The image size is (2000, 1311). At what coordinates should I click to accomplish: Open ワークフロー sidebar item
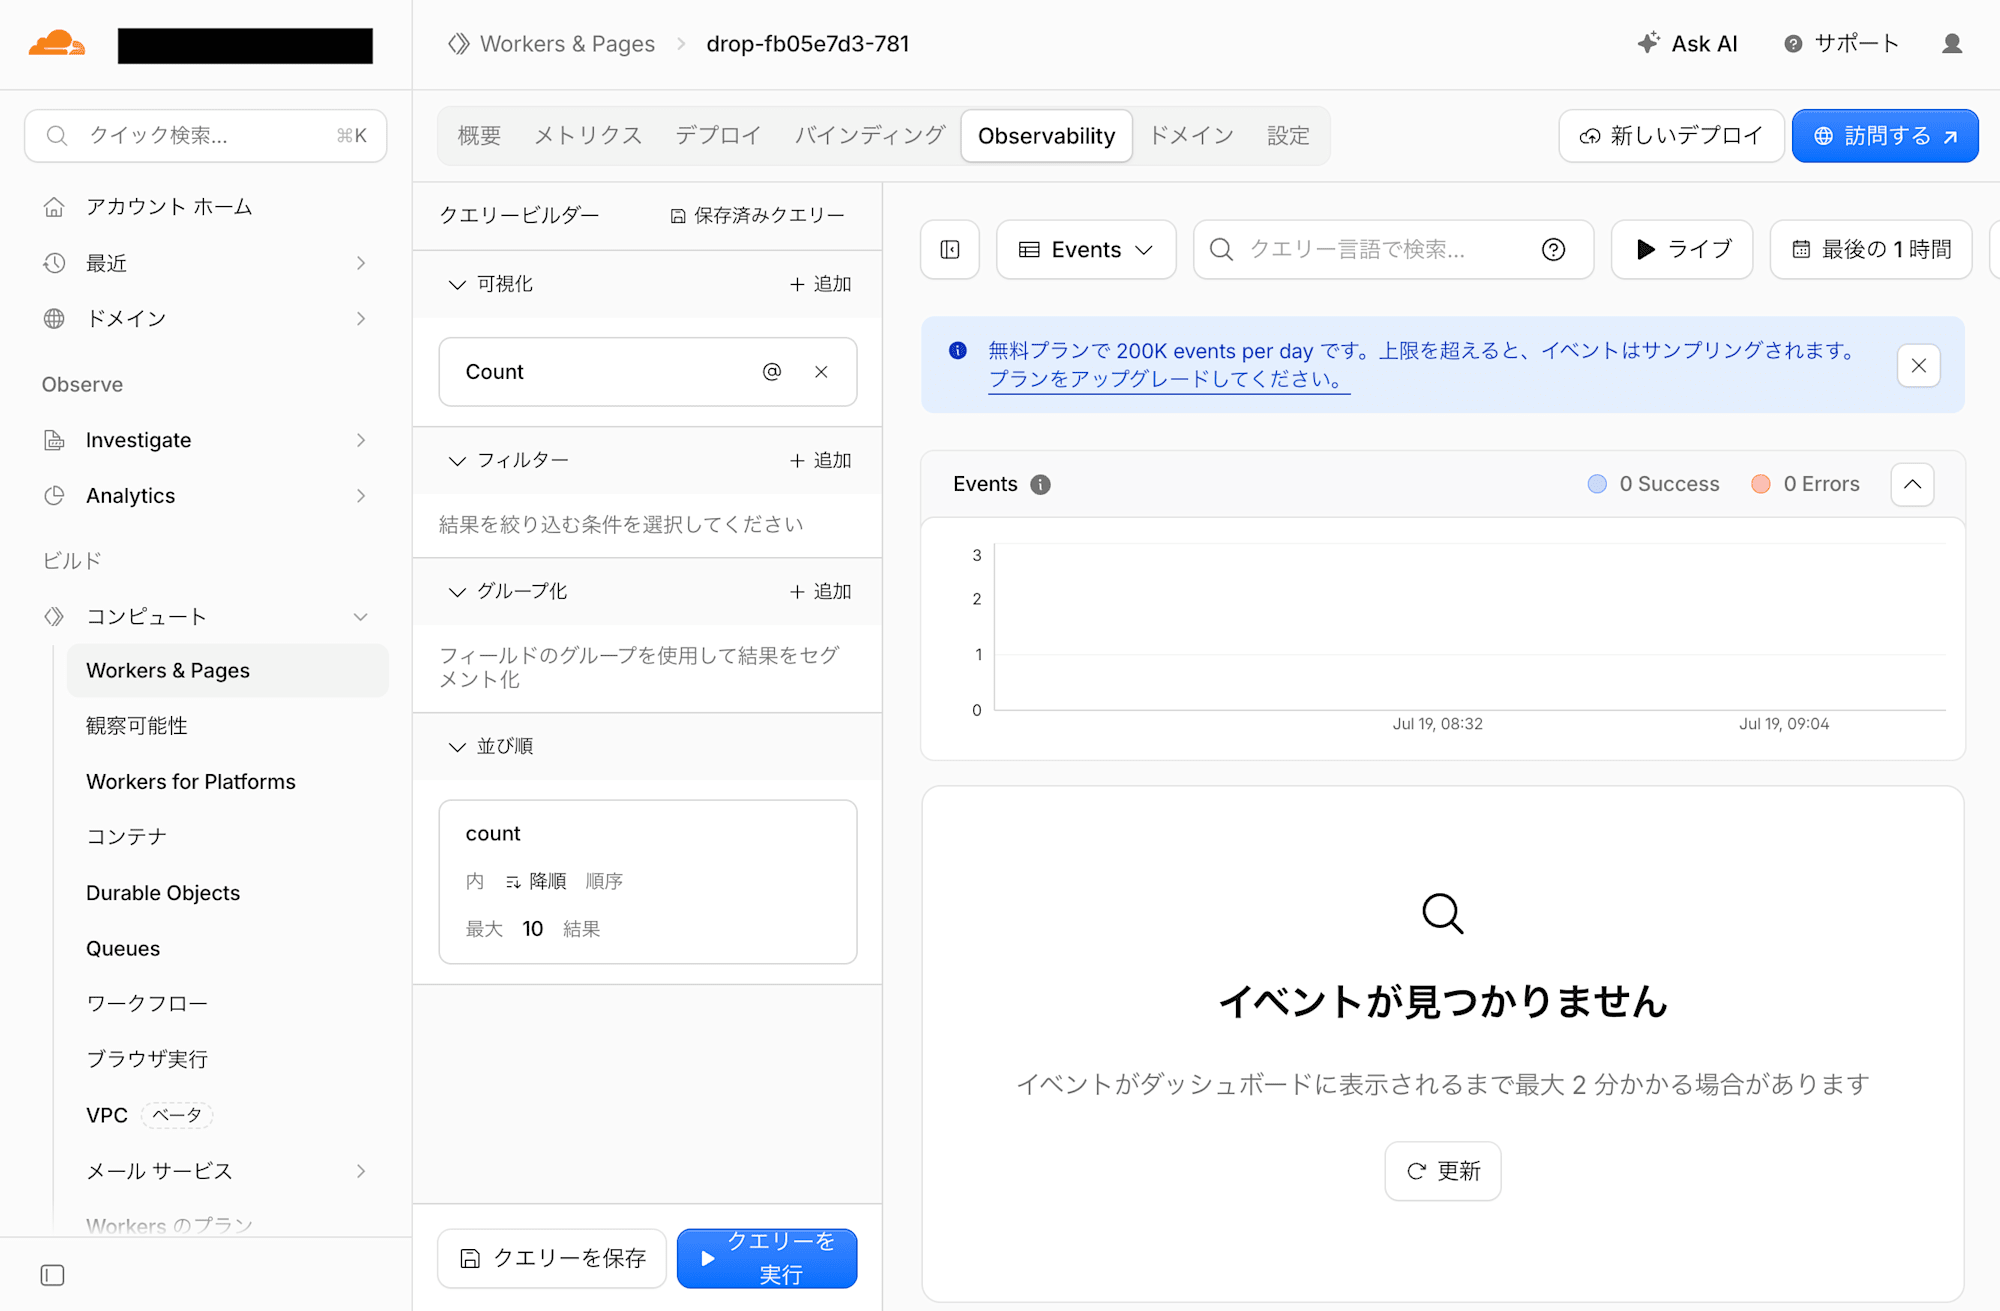coord(147,1003)
